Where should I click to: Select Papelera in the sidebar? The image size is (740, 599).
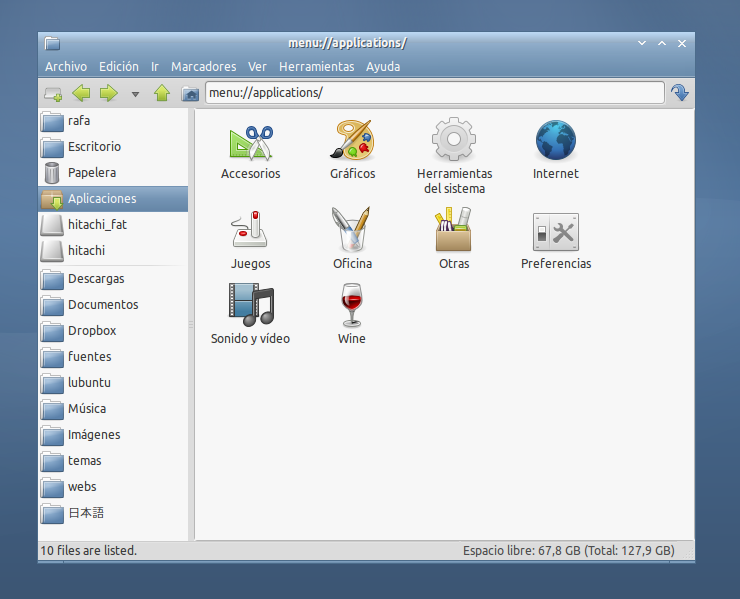[91, 173]
